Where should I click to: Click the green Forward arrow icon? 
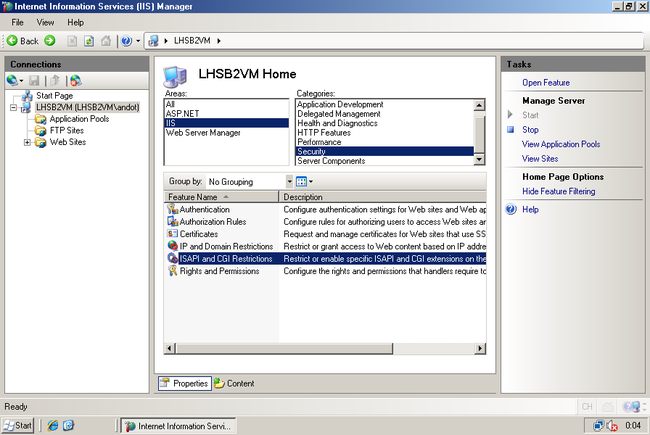point(50,41)
